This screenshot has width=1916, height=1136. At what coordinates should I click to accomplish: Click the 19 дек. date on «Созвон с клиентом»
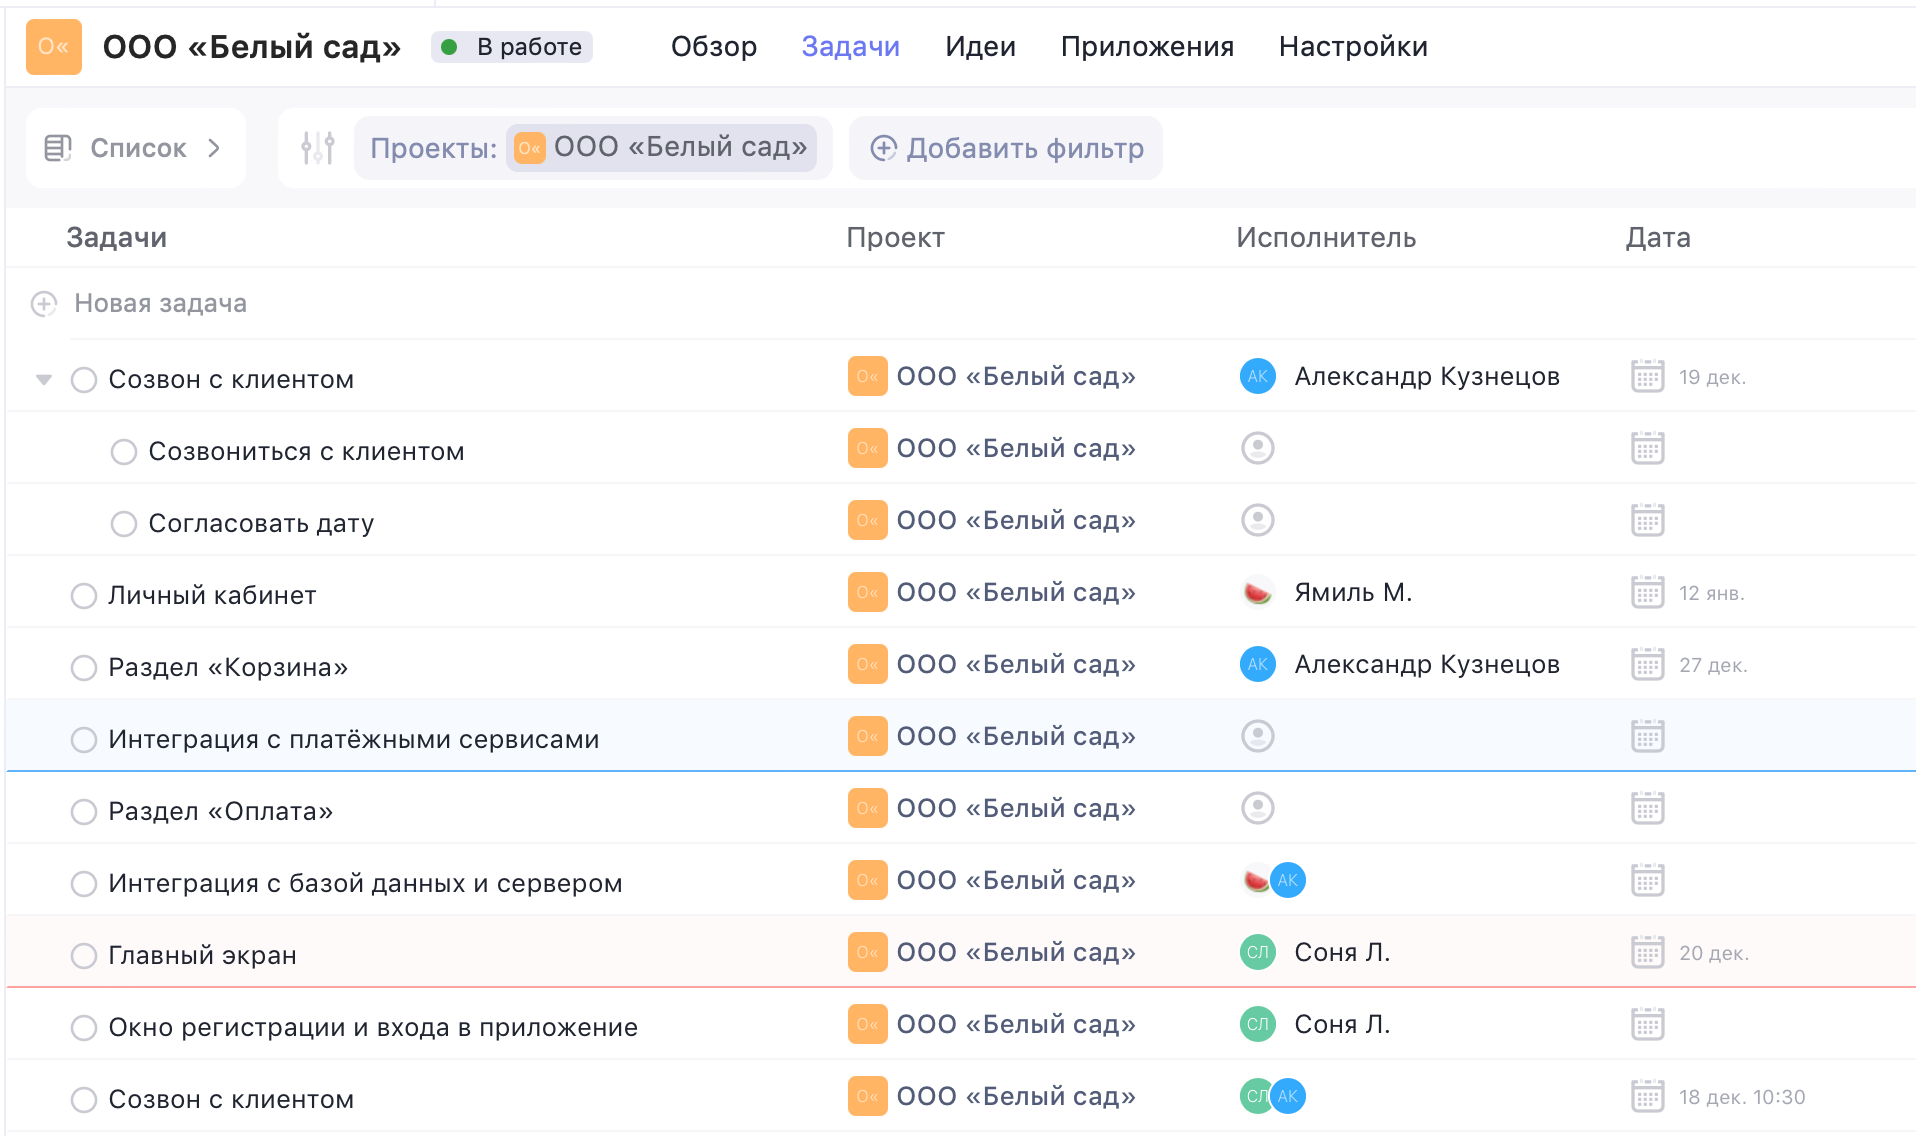1713,377
